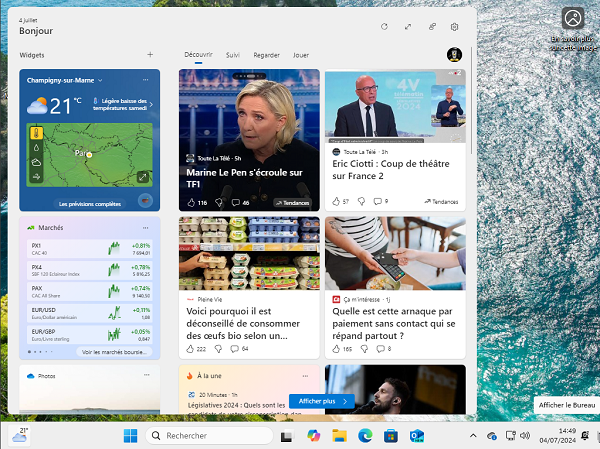This screenshot has width=600, height=449.
Task: Open Voir les marchés boursiers link
Action: coord(114,352)
